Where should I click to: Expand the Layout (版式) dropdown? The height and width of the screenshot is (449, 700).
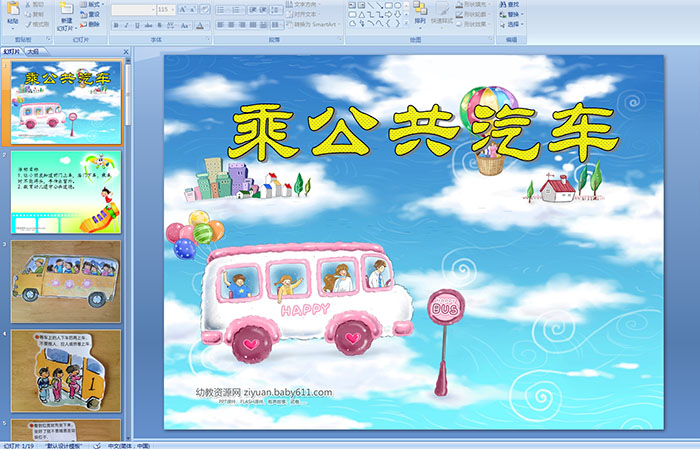click(93, 4)
